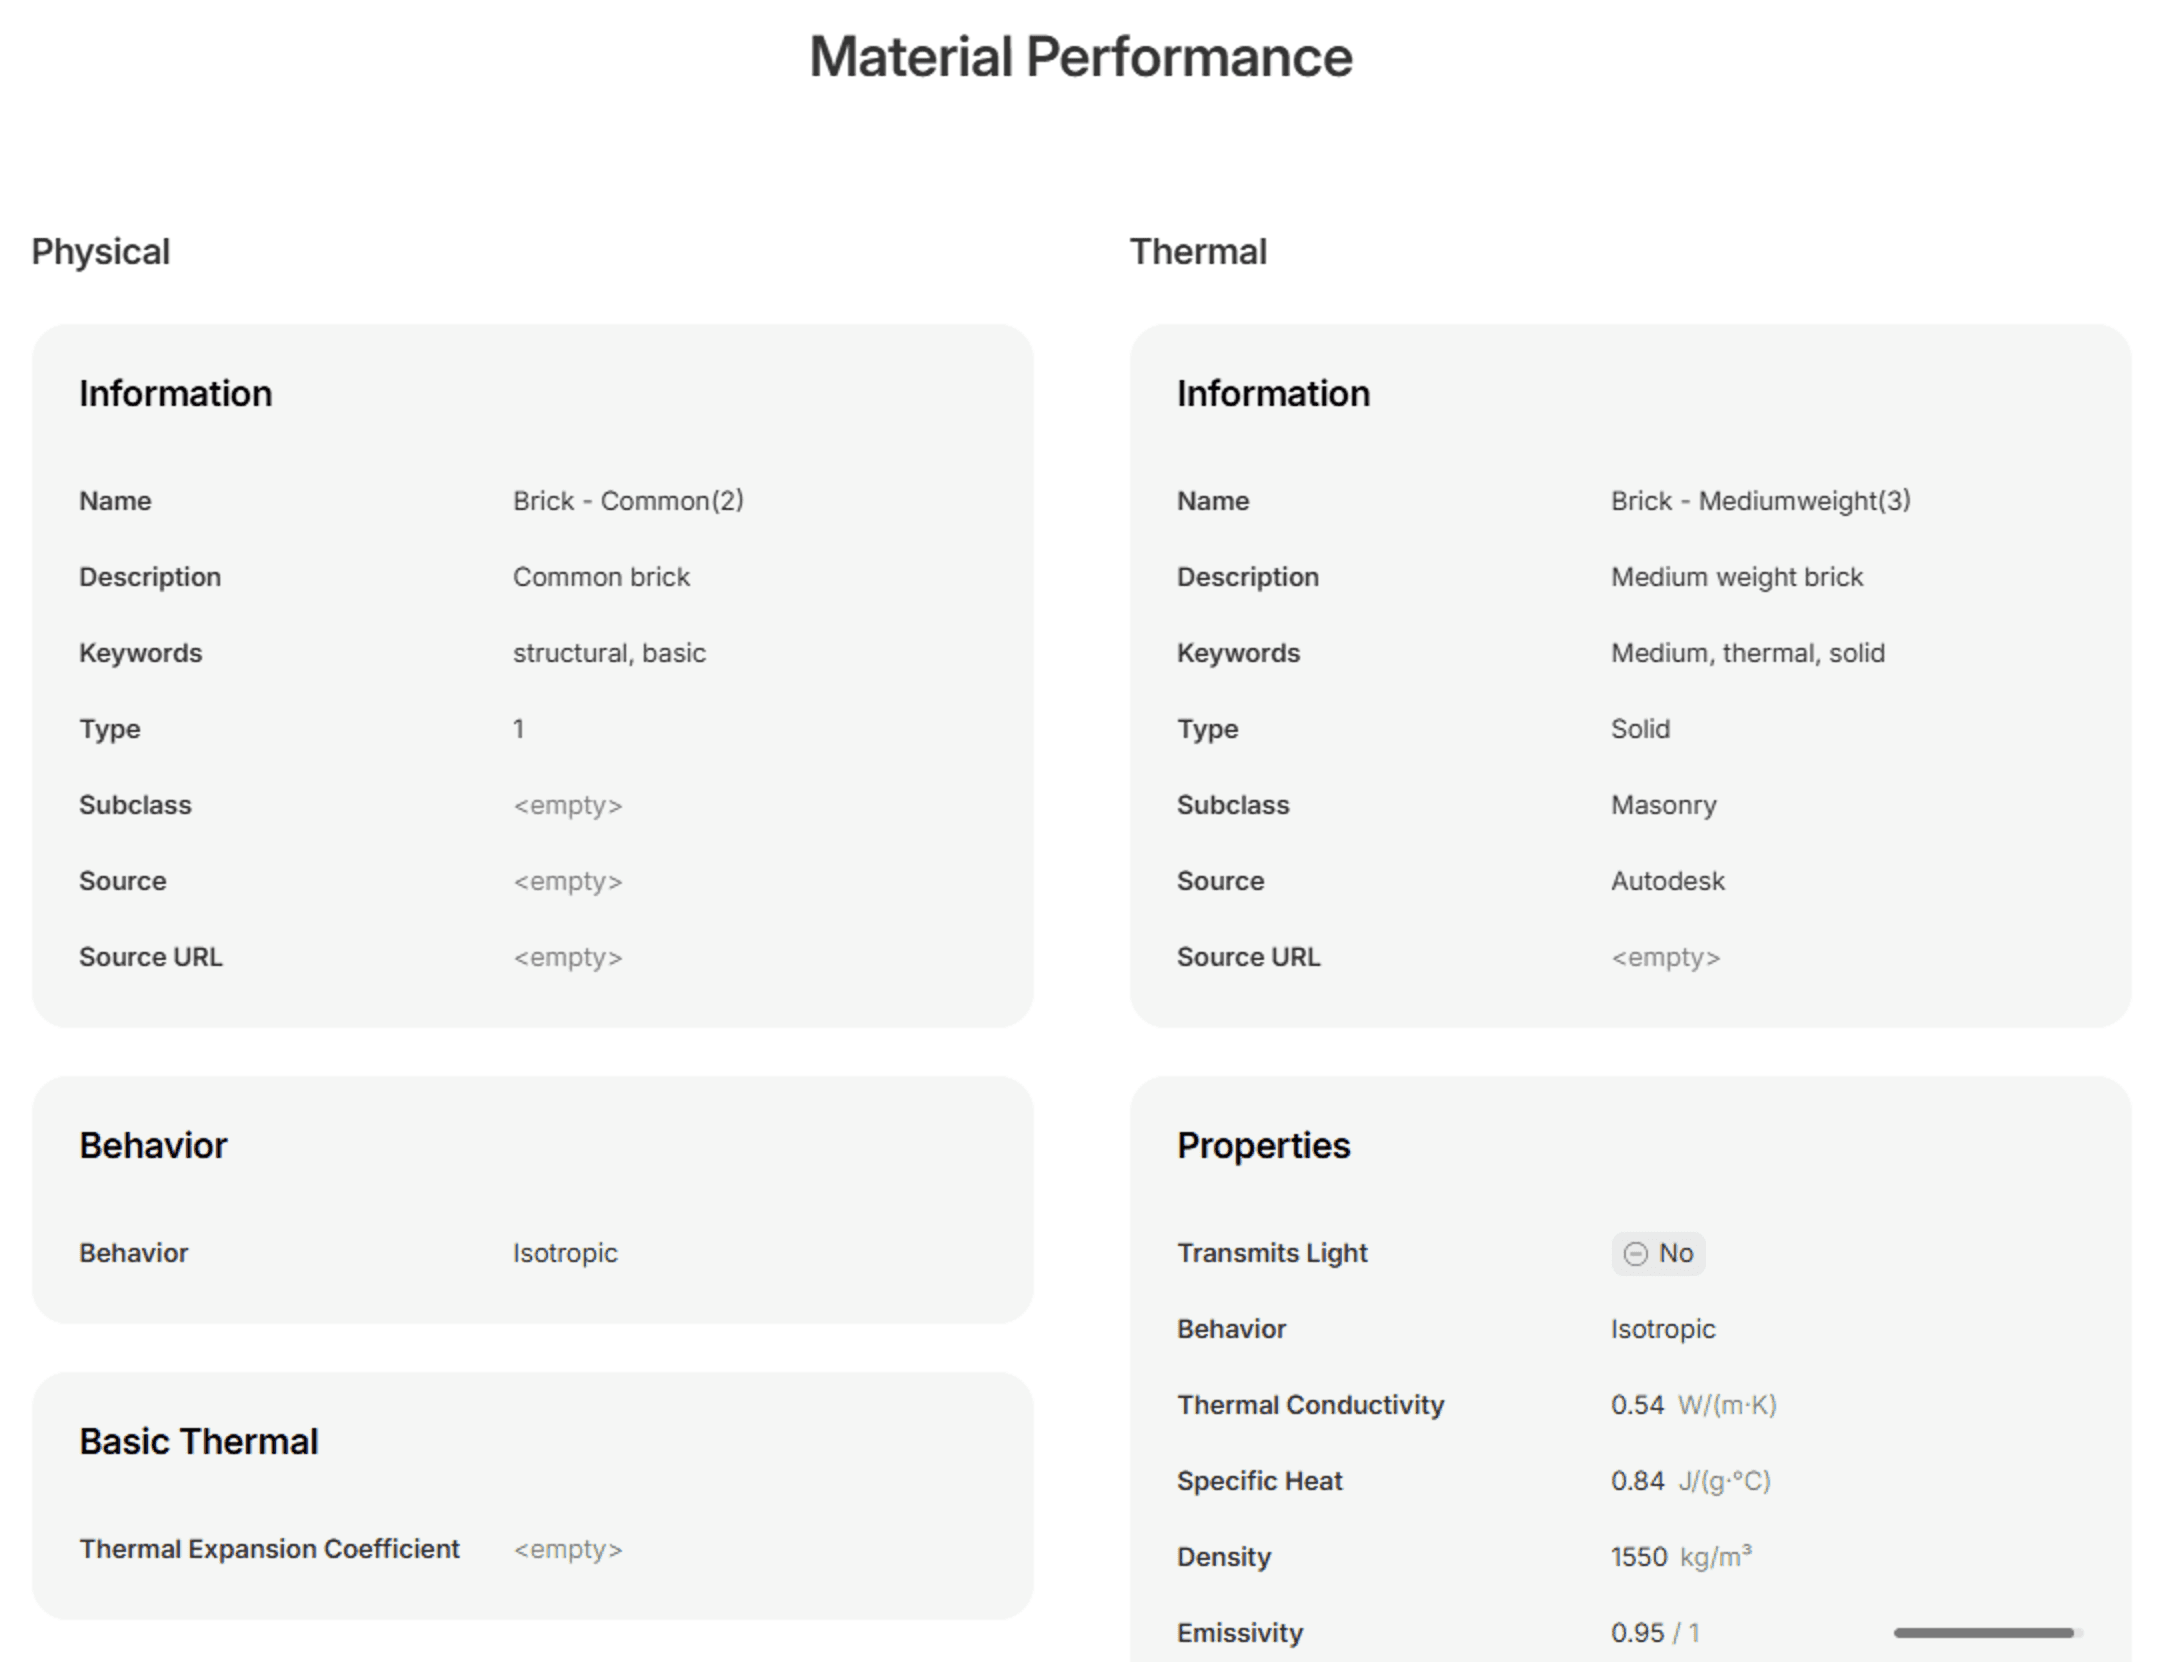The width and height of the screenshot is (2164, 1662).
Task: Click the Autodesk Source value
Action: (x=1667, y=880)
